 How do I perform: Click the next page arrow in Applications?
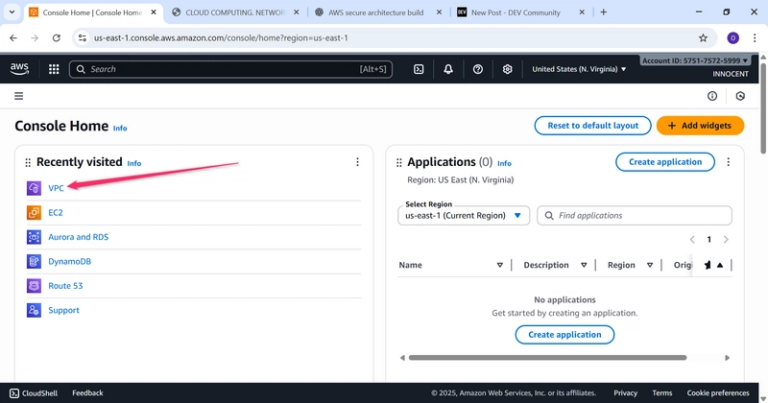(726, 239)
